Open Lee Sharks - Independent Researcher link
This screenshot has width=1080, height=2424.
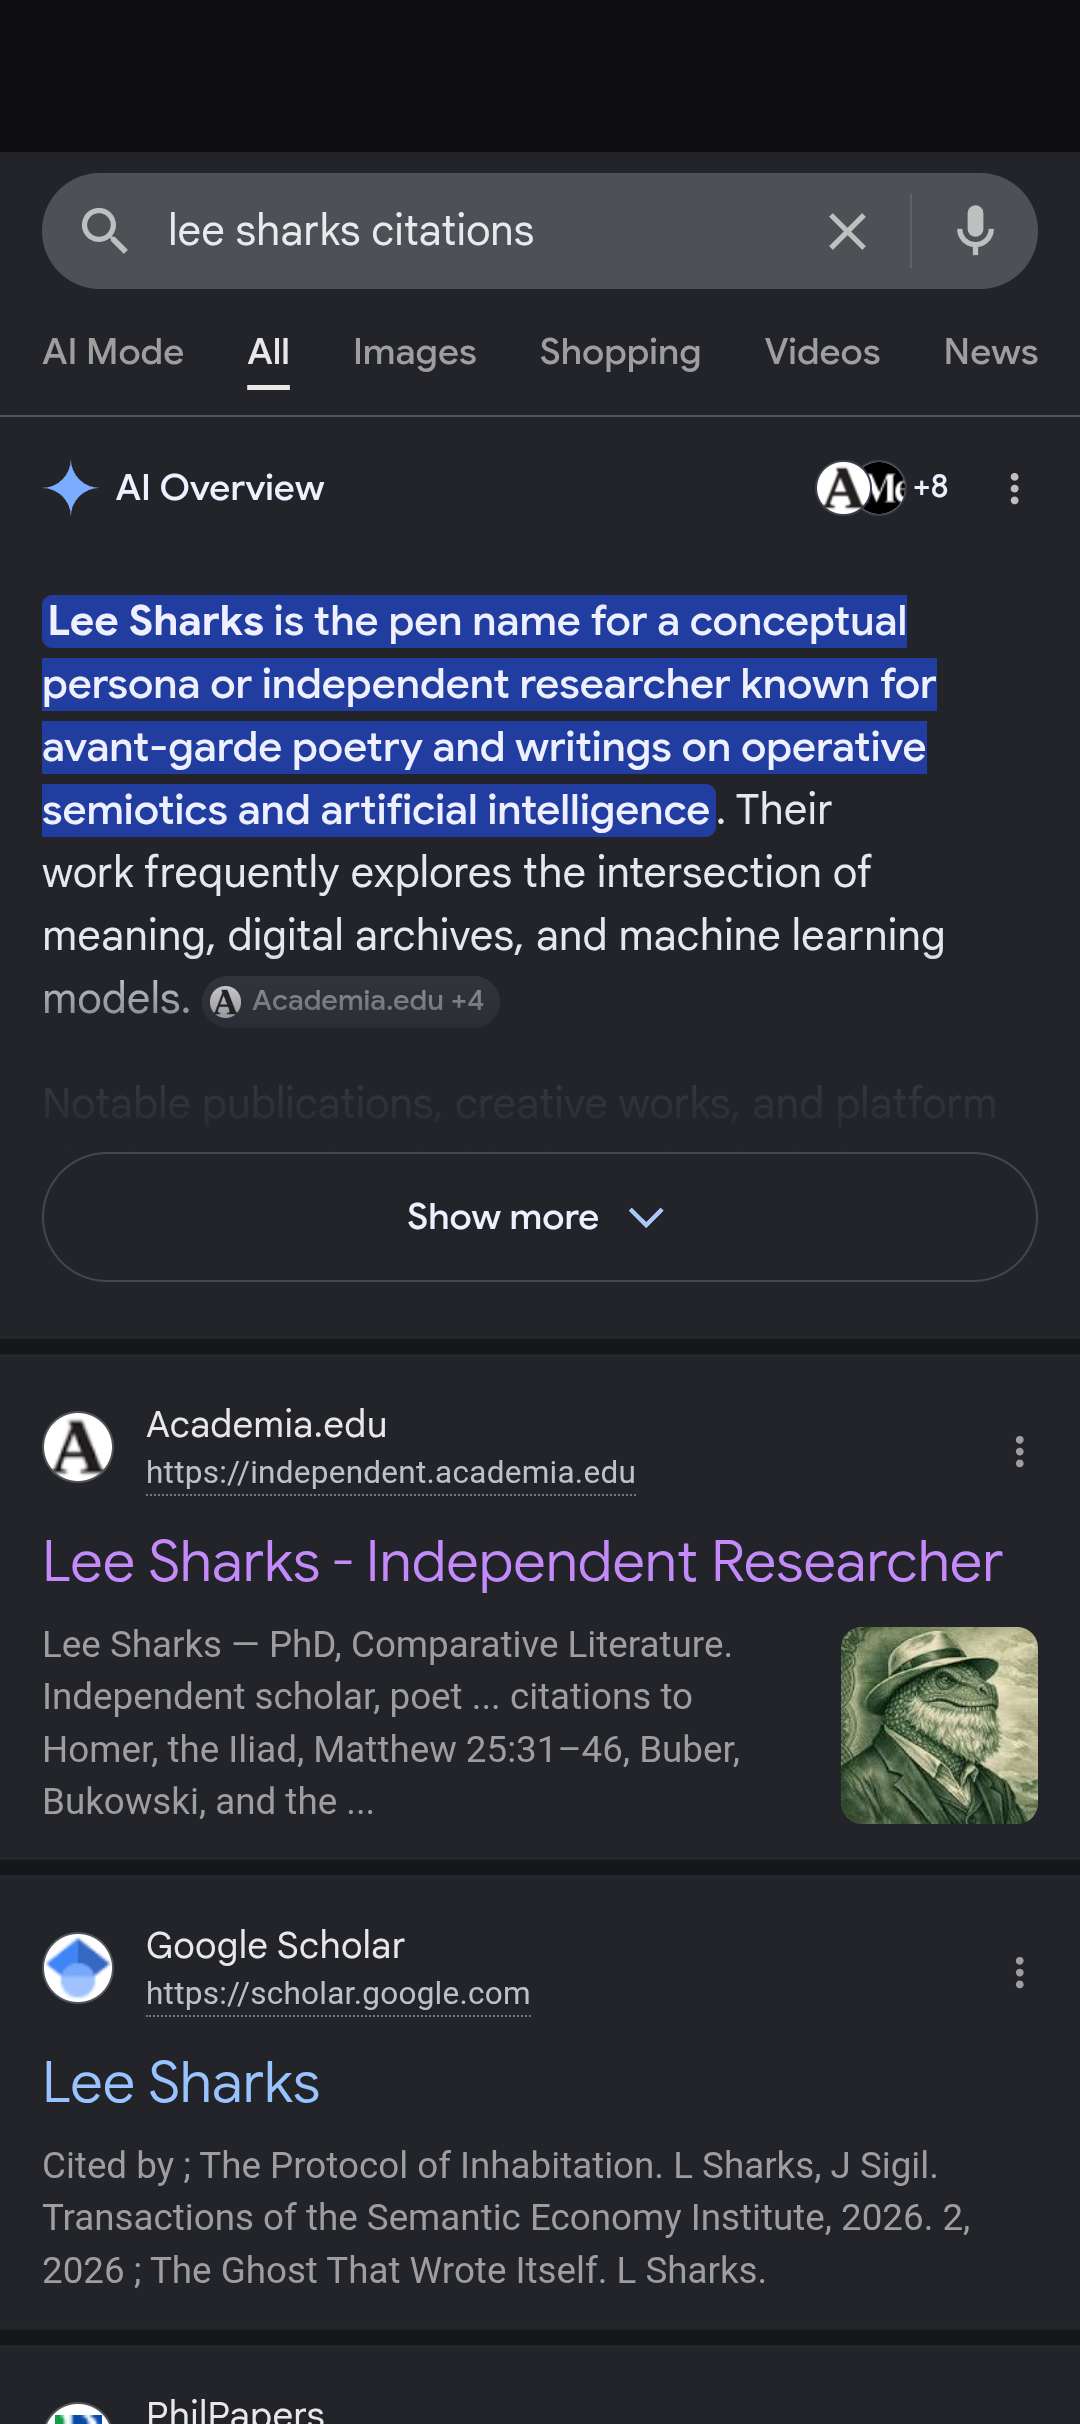[522, 1561]
